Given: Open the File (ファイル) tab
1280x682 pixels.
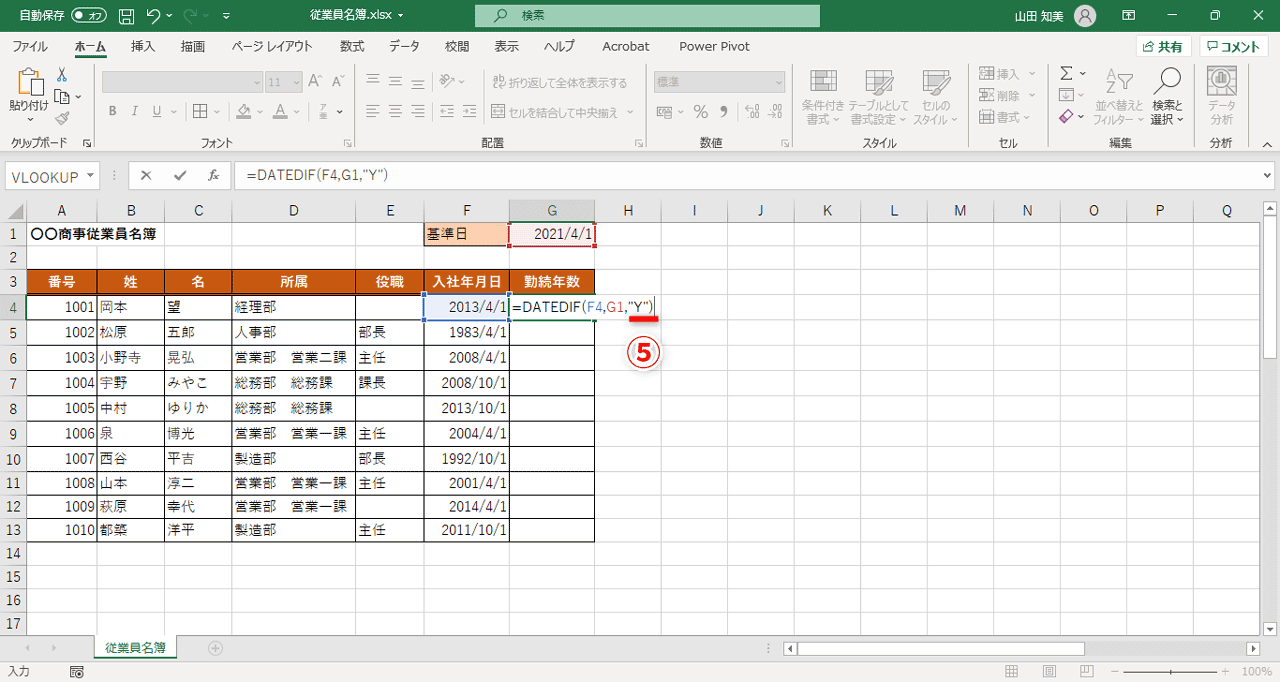Looking at the screenshot, I should click(30, 46).
